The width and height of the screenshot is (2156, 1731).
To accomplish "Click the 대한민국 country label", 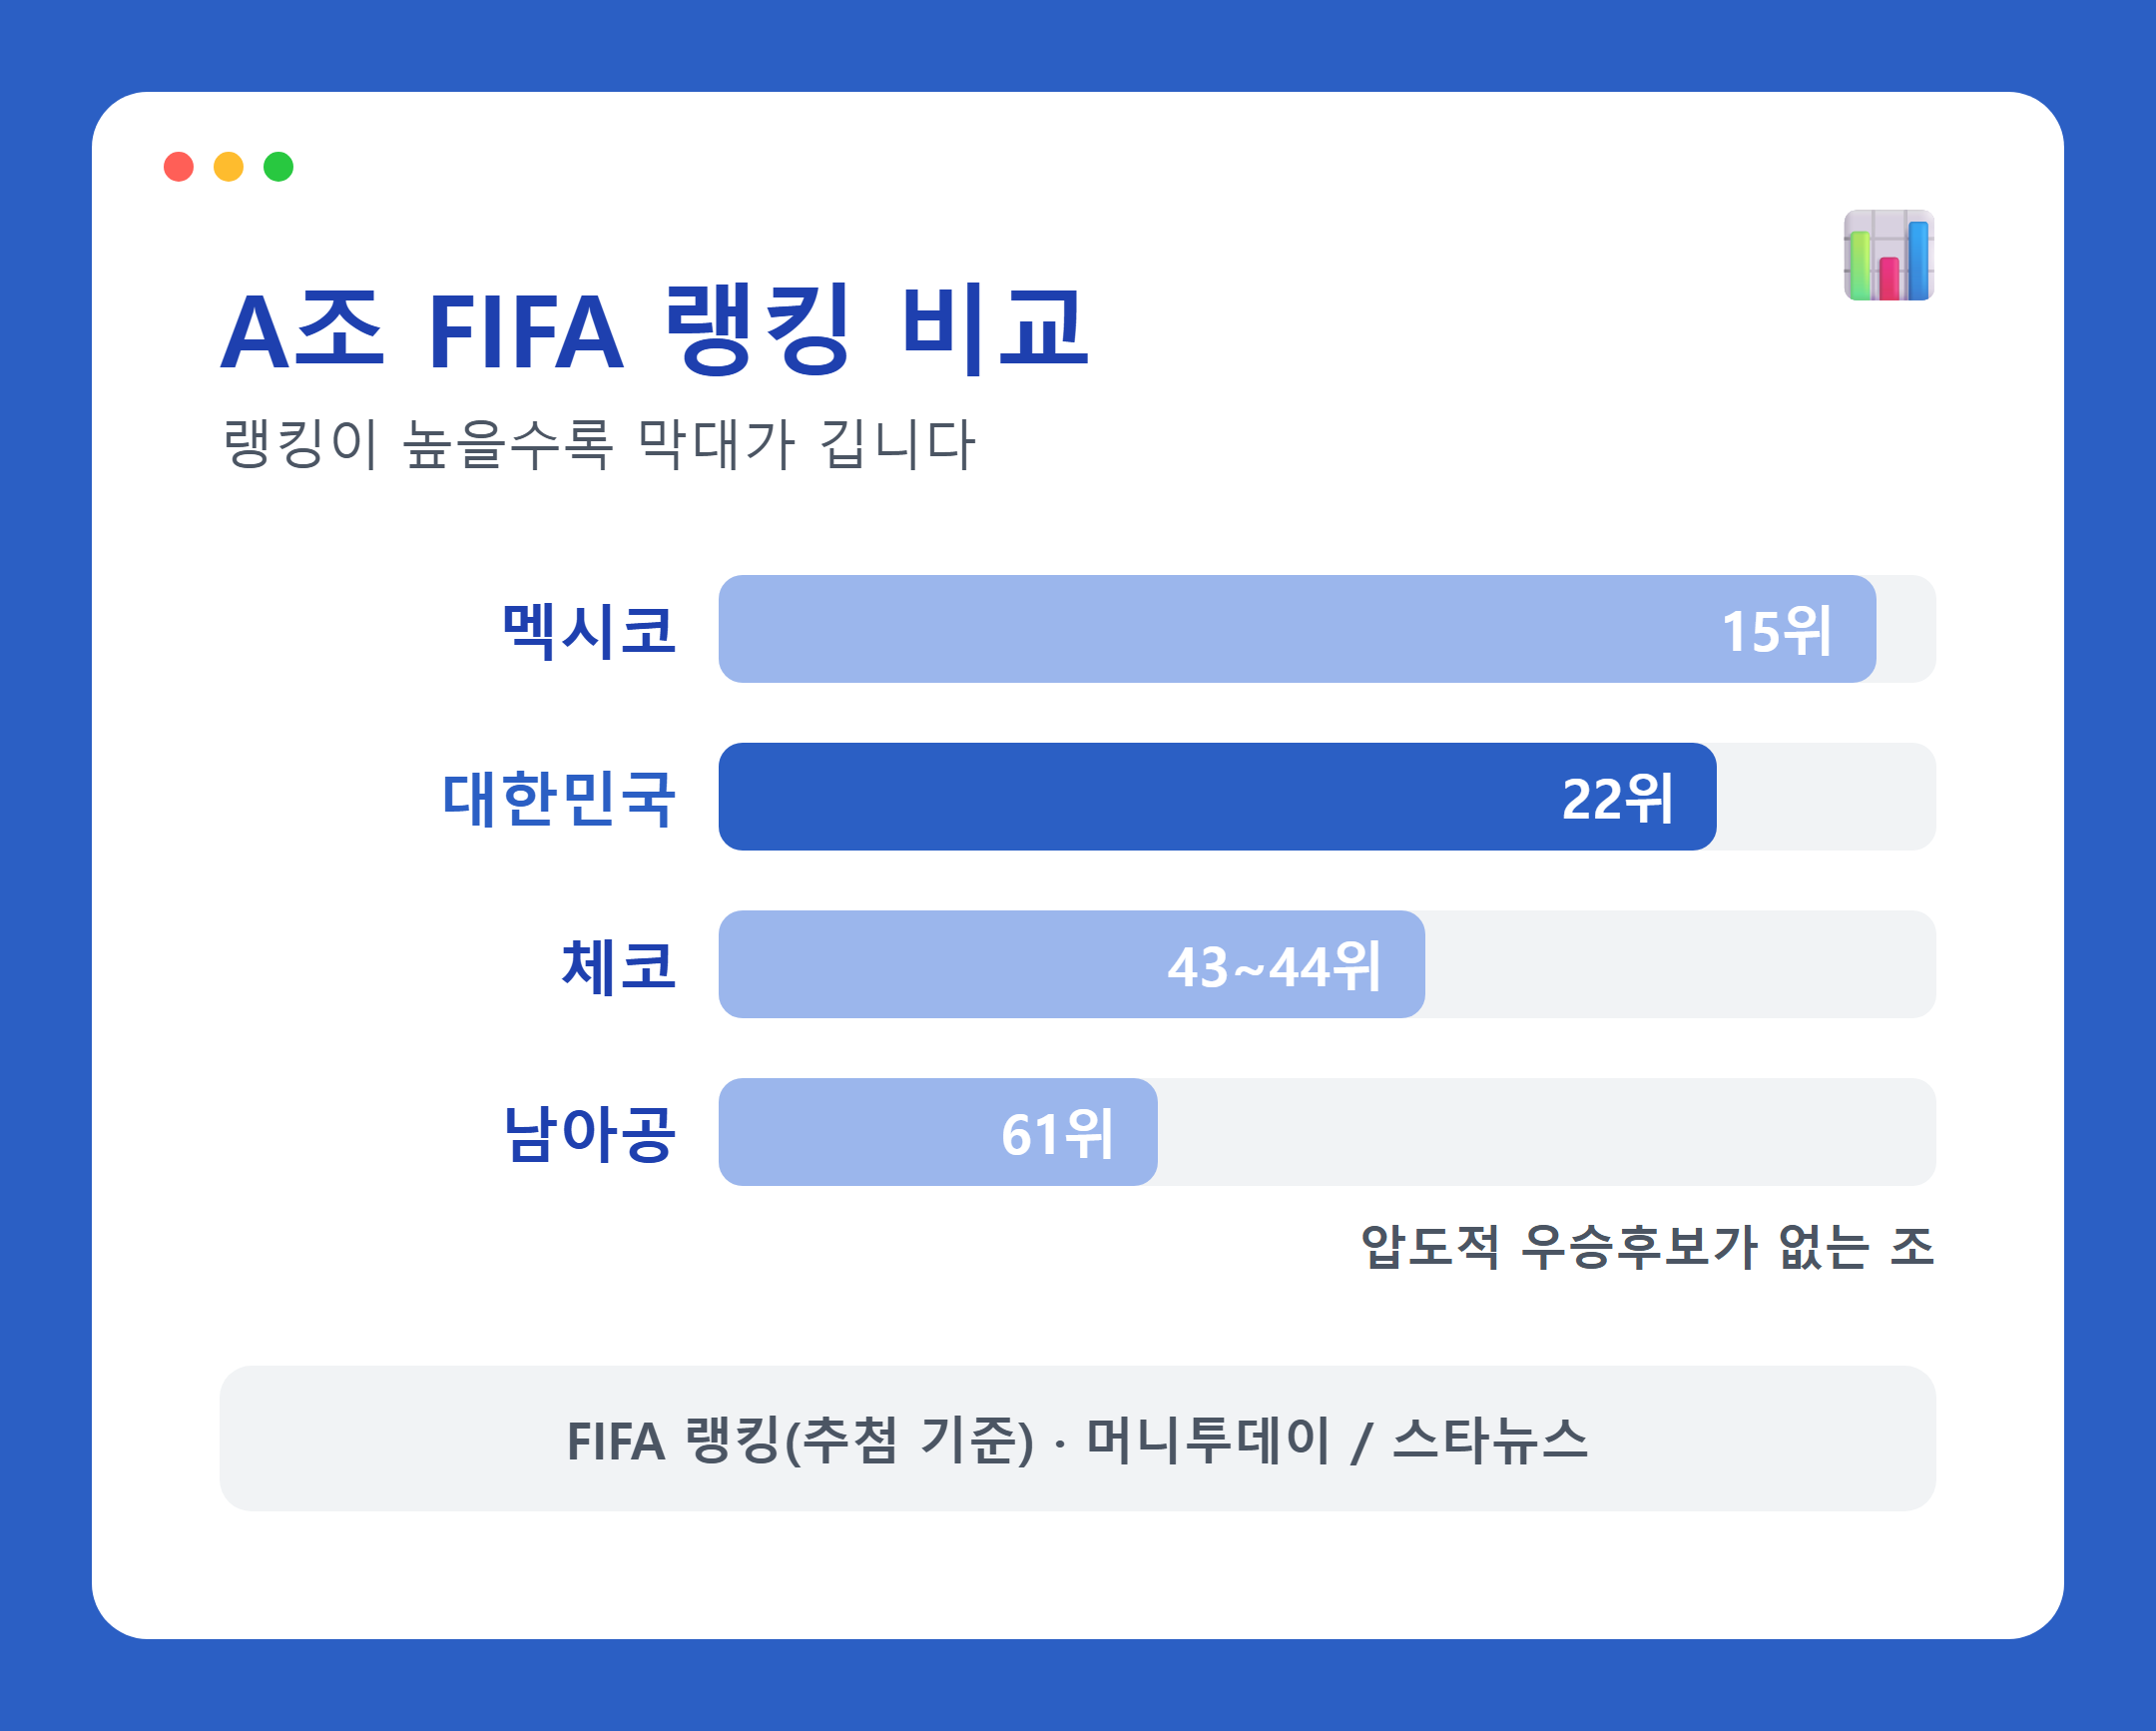I will coord(559,799).
